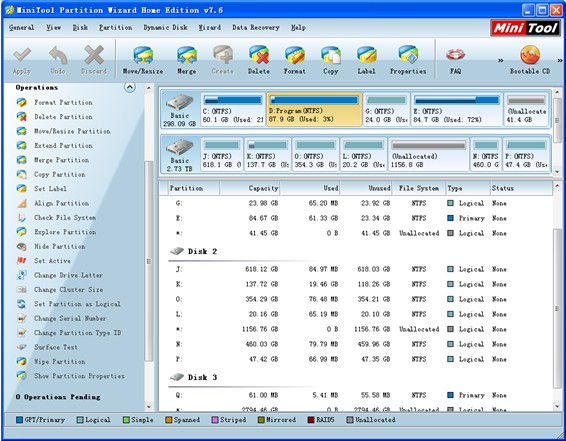
Task: Open the Disk menu
Action: click(x=80, y=27)
